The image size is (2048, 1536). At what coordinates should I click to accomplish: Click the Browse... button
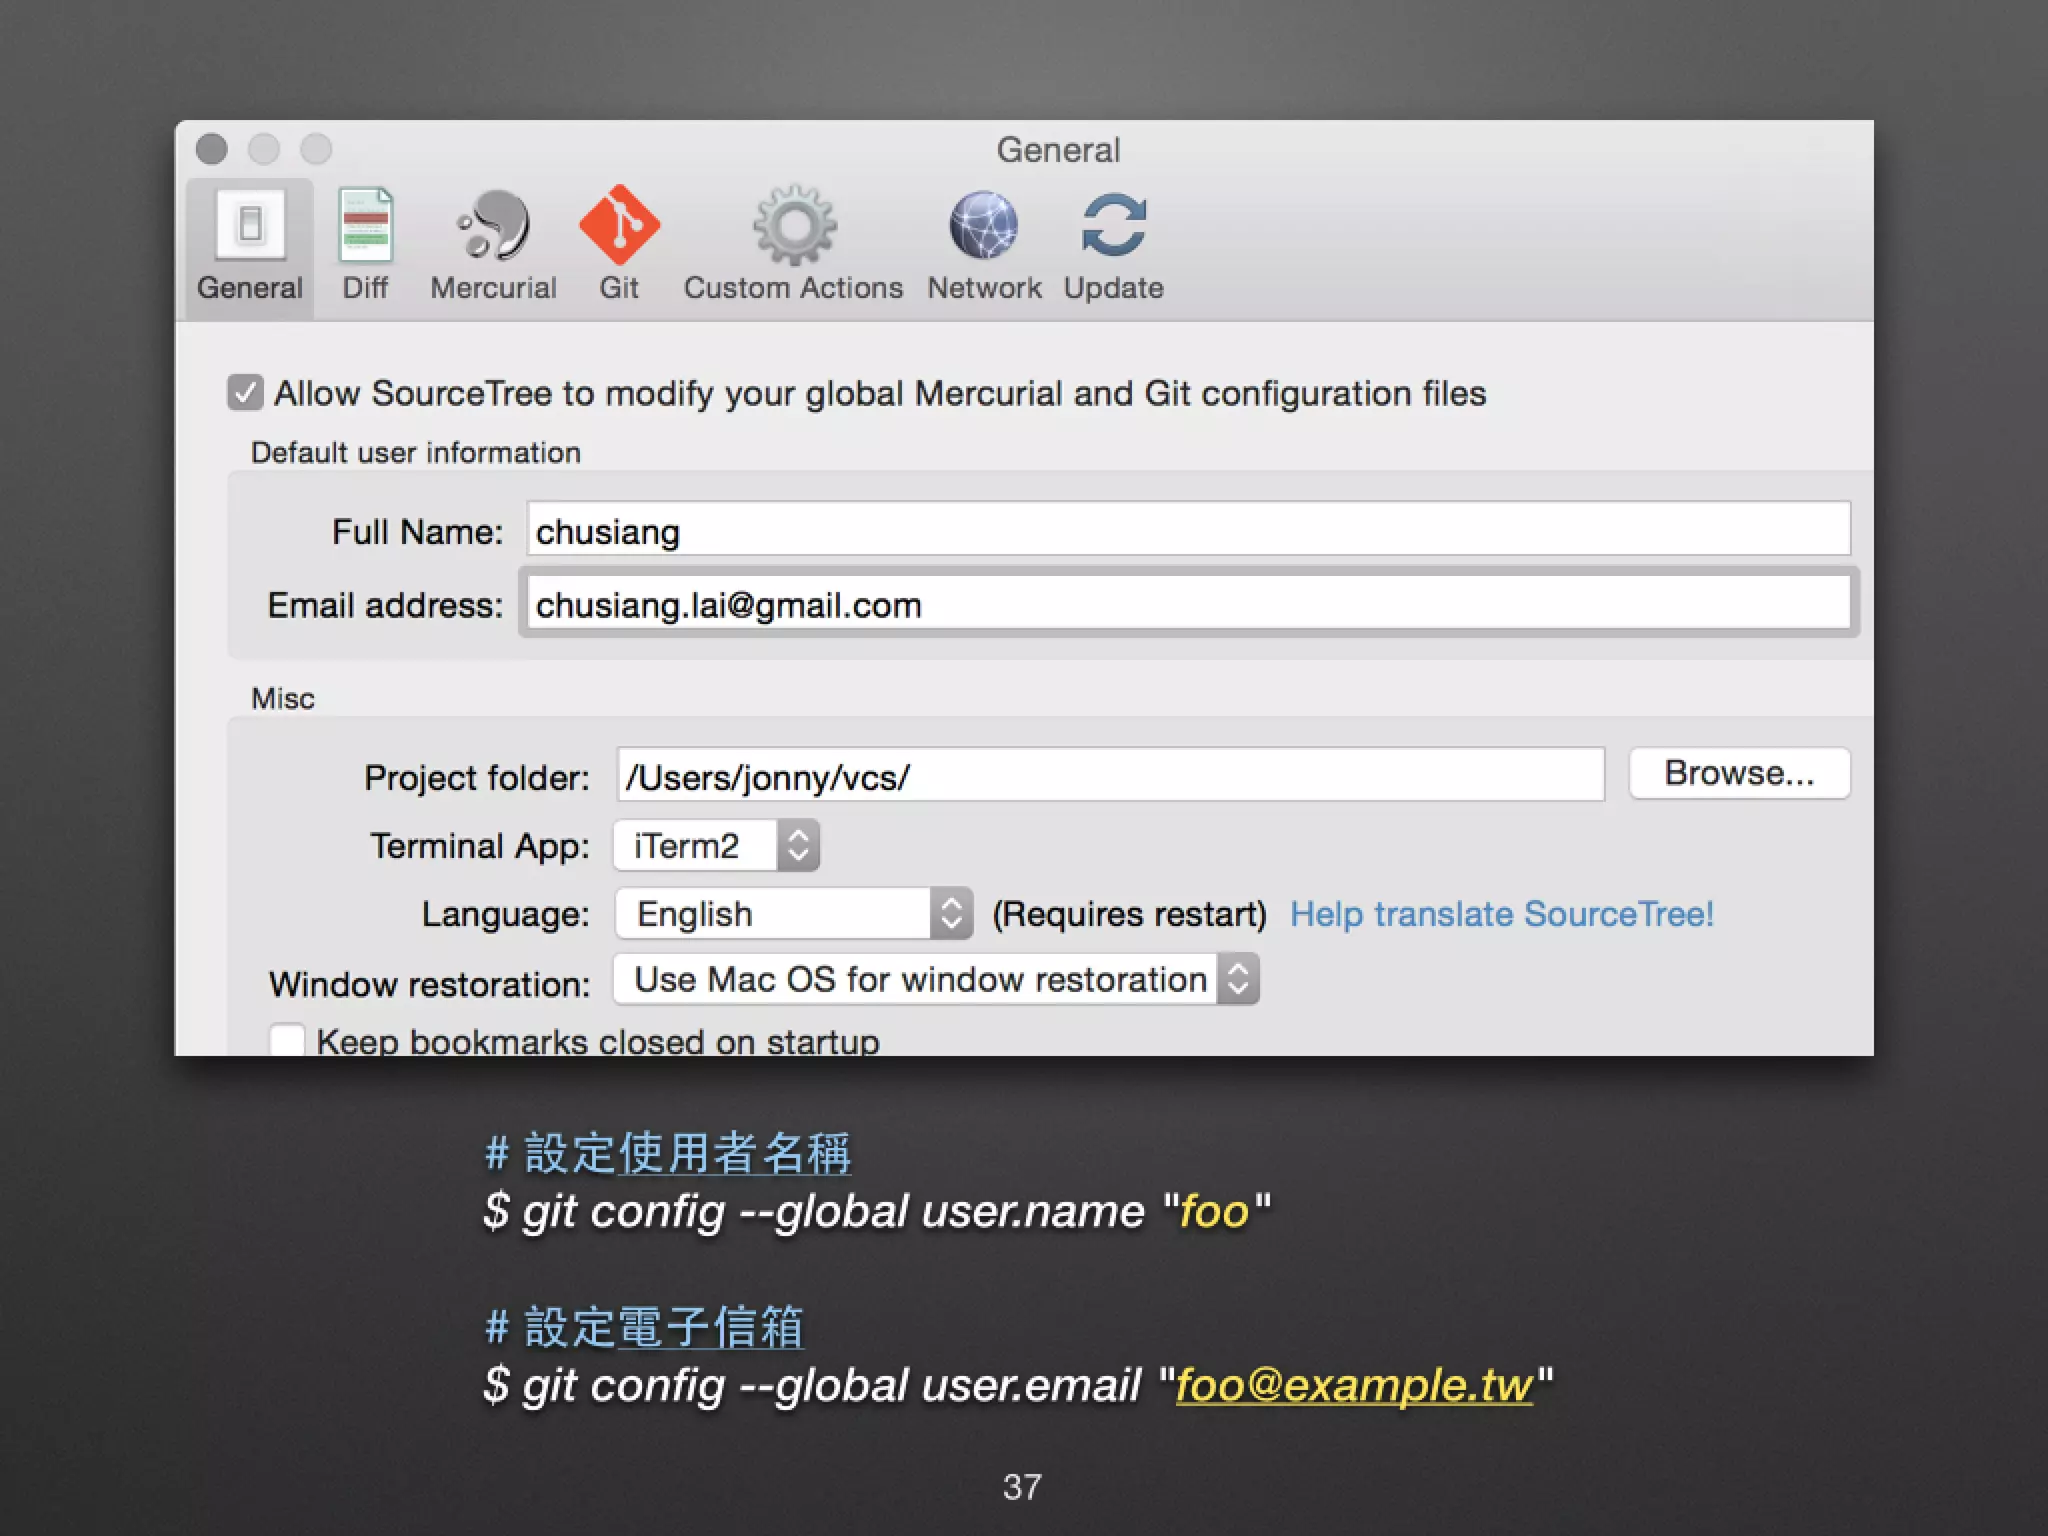point(1739,773)
